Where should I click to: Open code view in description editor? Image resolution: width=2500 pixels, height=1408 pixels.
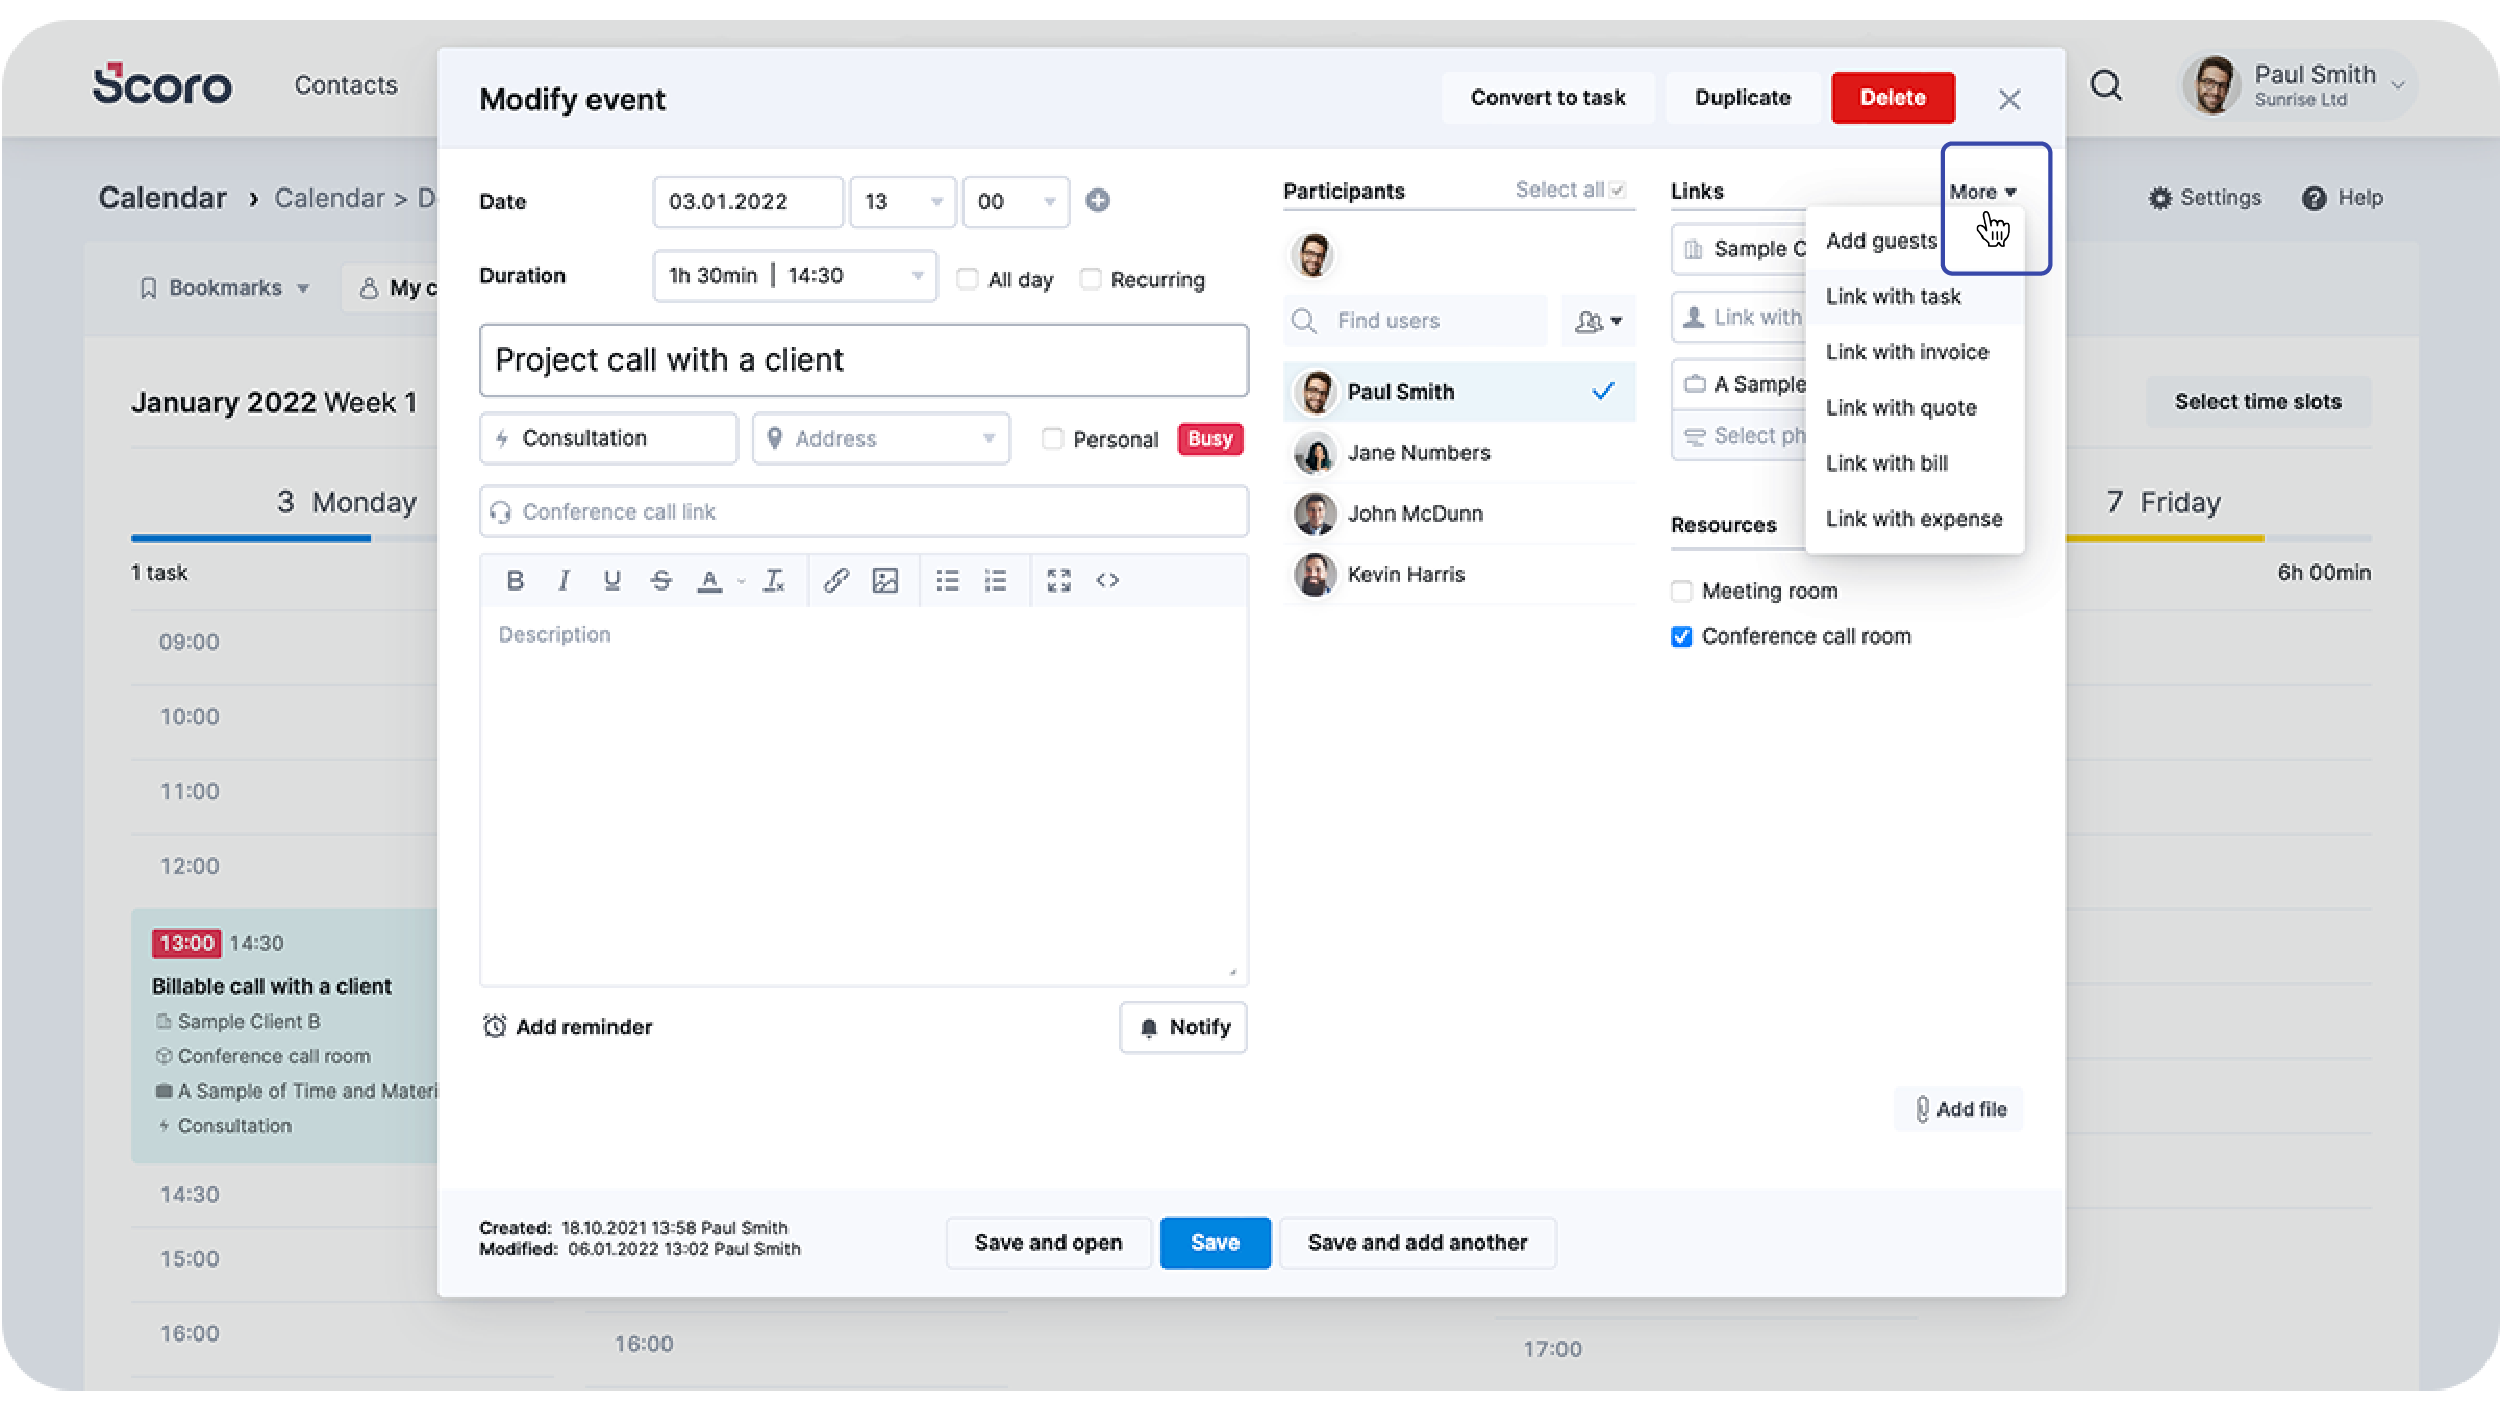click(1107, 580)
